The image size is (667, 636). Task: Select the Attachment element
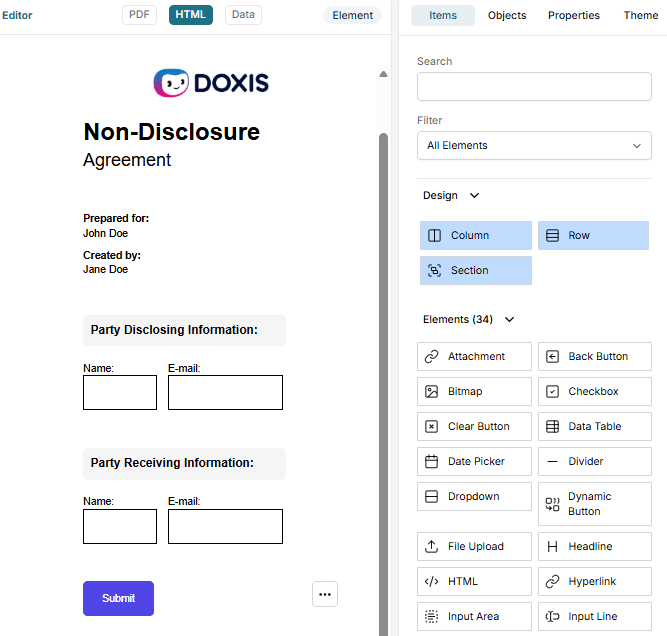(x=474, y=356)
